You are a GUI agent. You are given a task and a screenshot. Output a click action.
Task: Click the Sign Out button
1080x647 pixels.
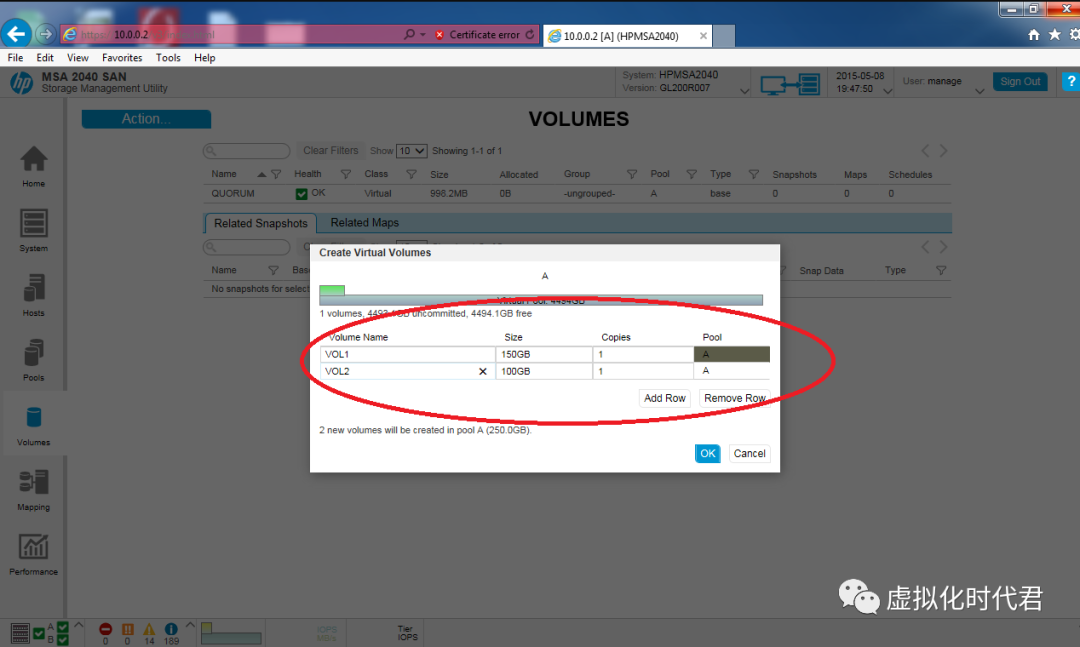pos(1020,81)
